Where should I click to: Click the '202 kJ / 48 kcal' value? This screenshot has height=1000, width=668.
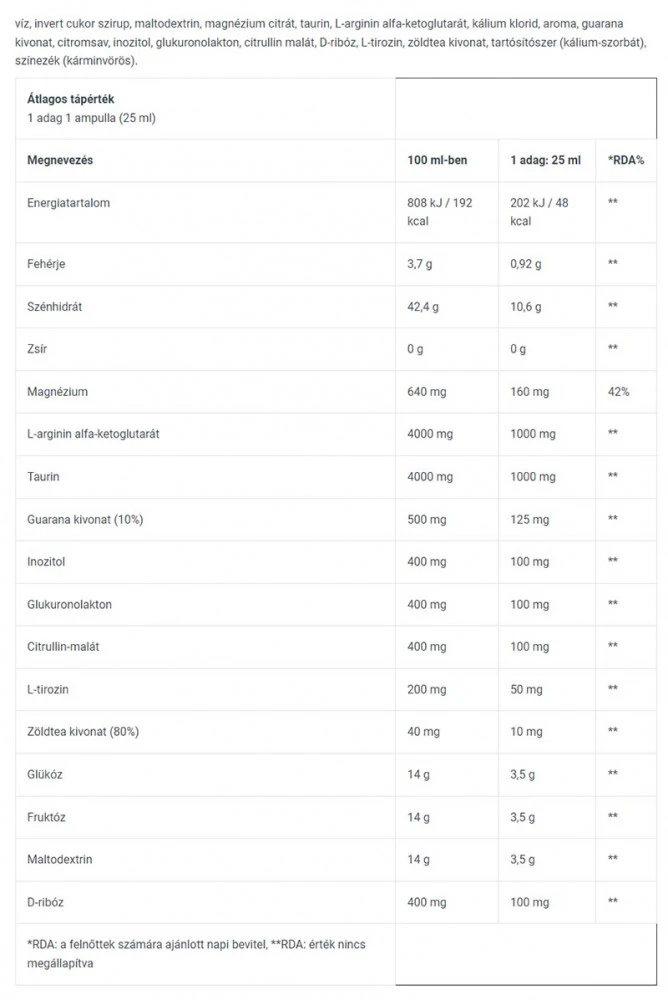coord(541,211)
